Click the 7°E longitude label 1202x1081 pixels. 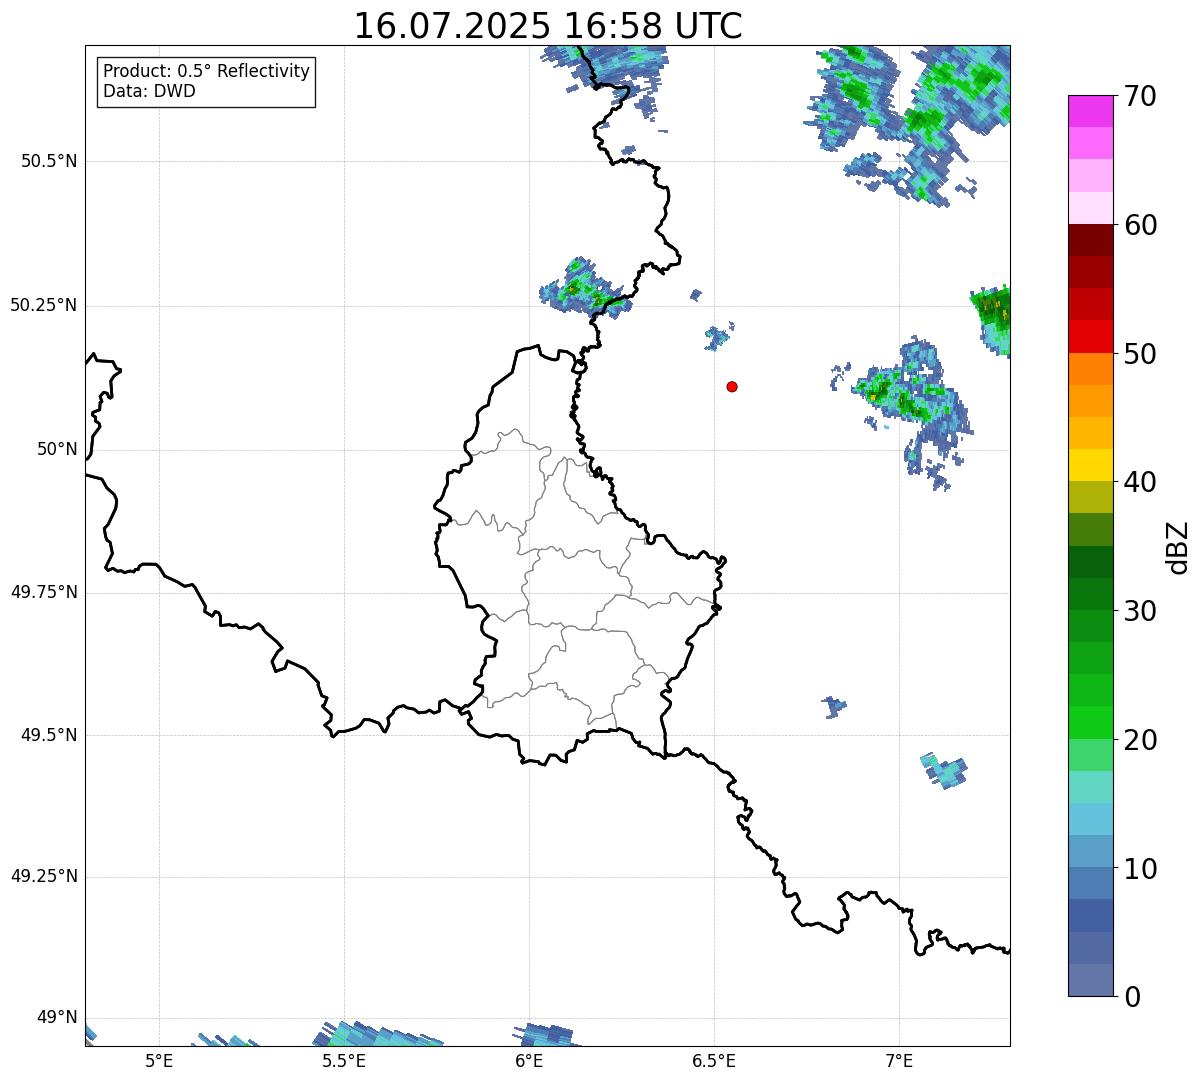[899, 1060]
